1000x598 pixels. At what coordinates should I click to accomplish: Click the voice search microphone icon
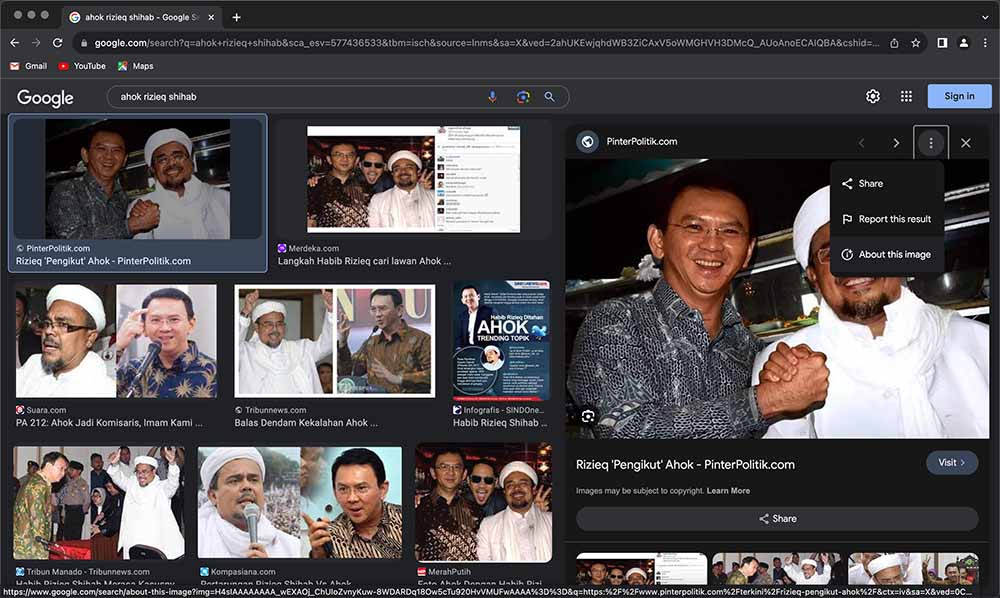[492, 97]
